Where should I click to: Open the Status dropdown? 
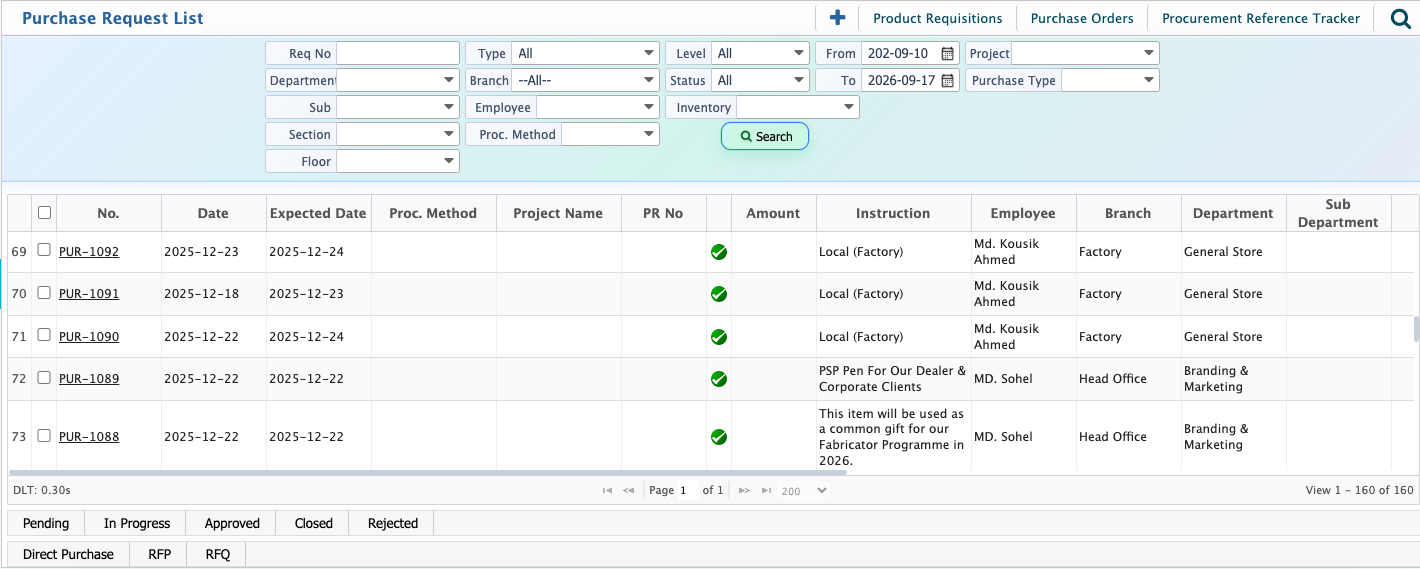(x=759, y=81)
